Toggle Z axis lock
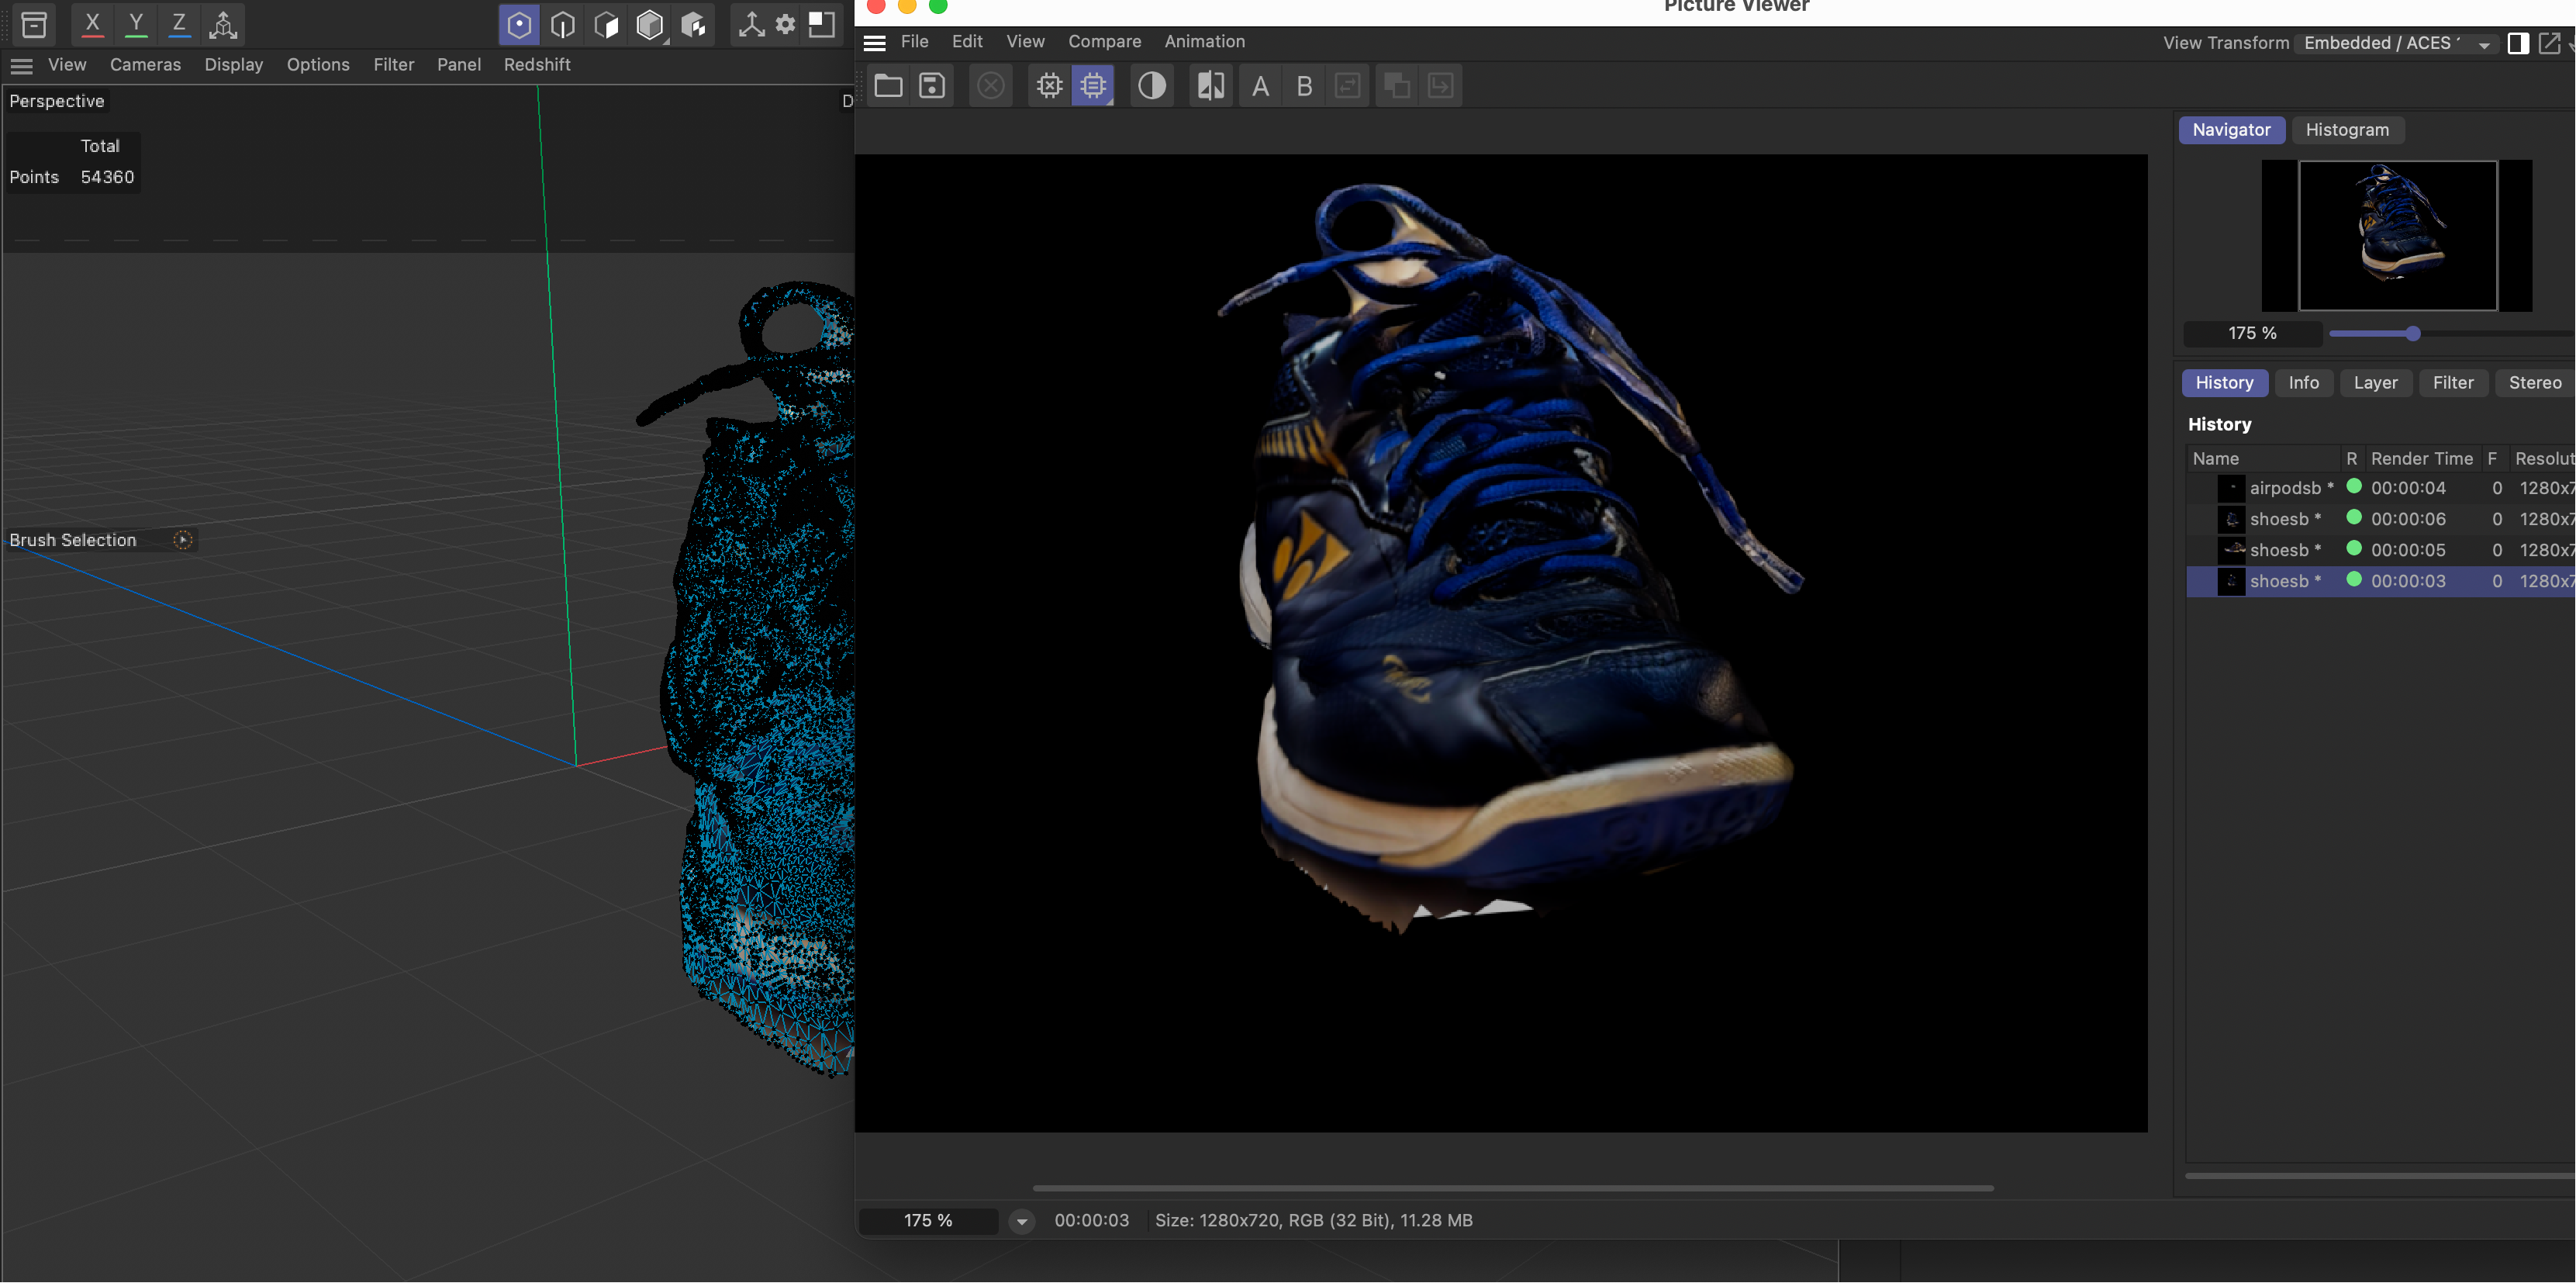 tap(179, 24)
